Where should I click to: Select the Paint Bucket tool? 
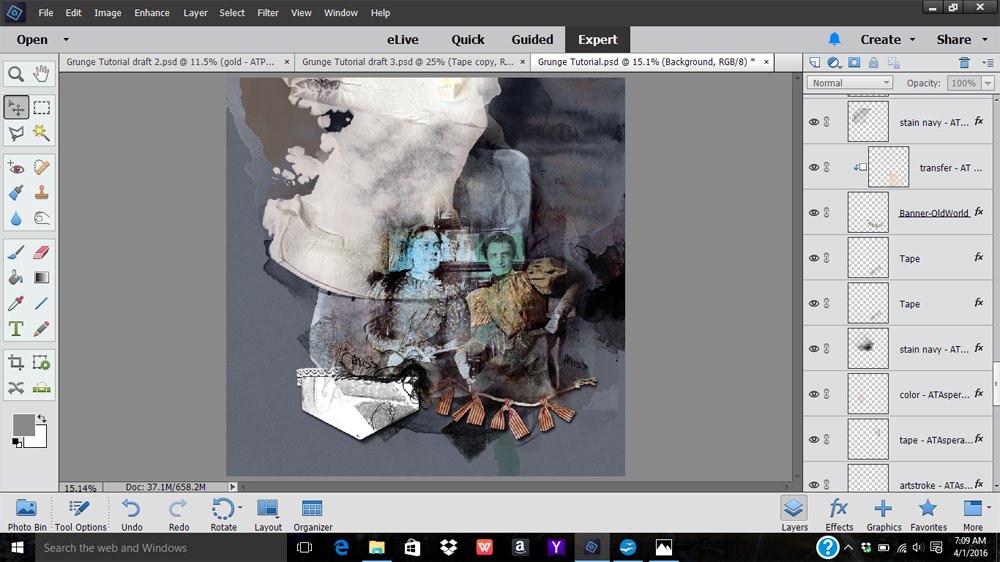[x=16, y=277]
